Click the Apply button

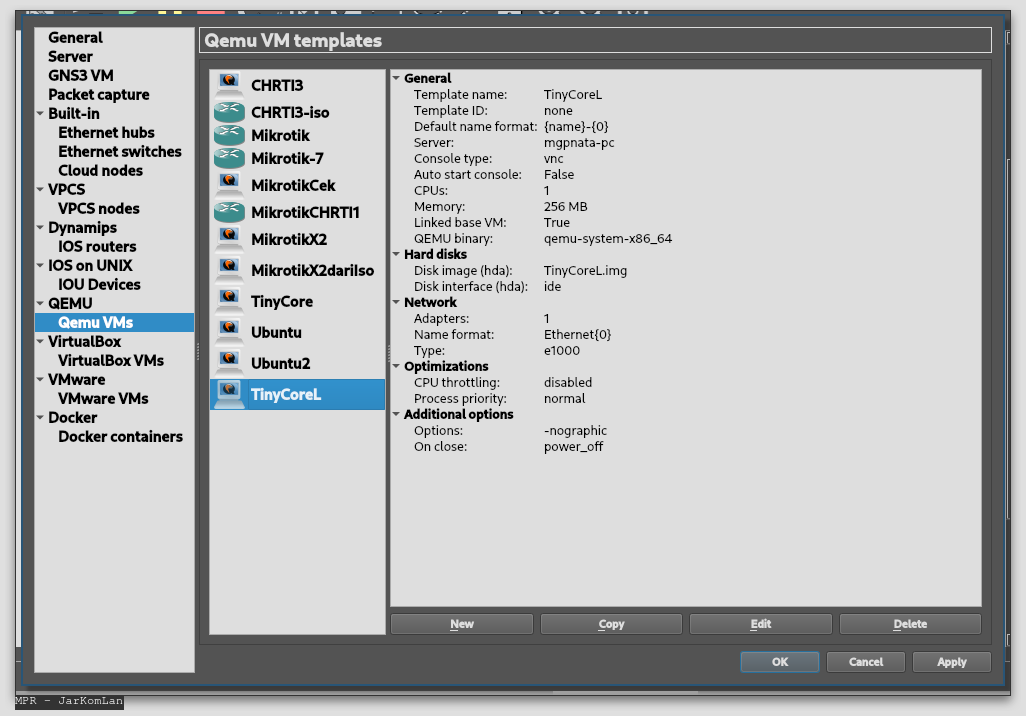pos(951,662)
